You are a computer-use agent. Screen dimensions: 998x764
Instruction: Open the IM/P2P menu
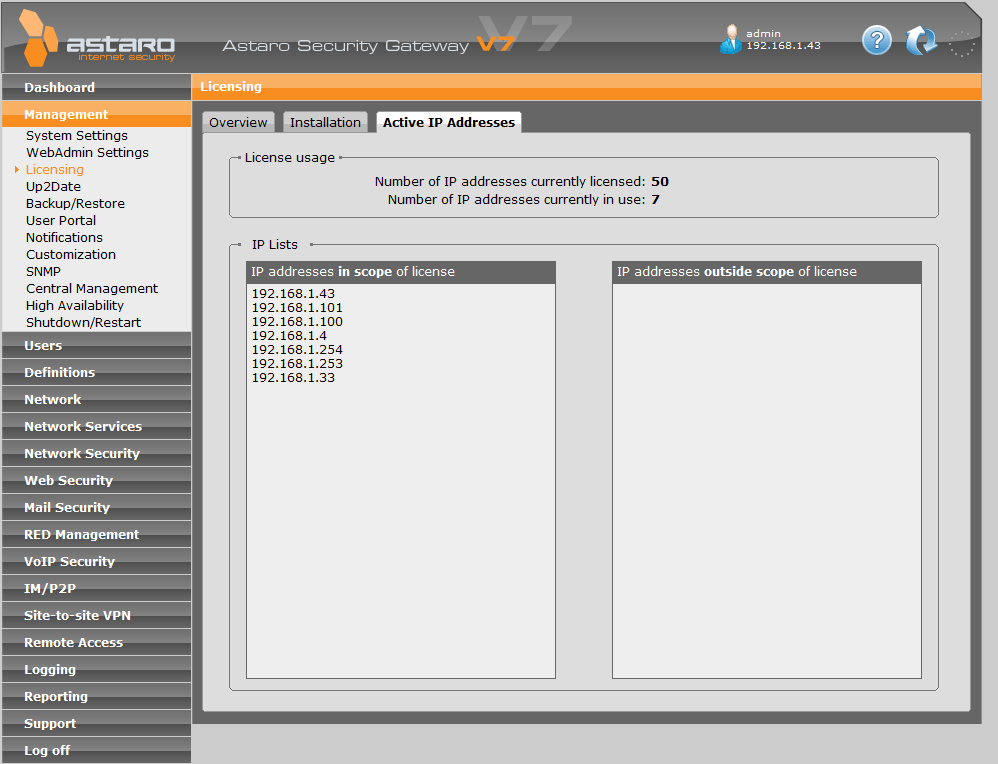tap(97, 589)
